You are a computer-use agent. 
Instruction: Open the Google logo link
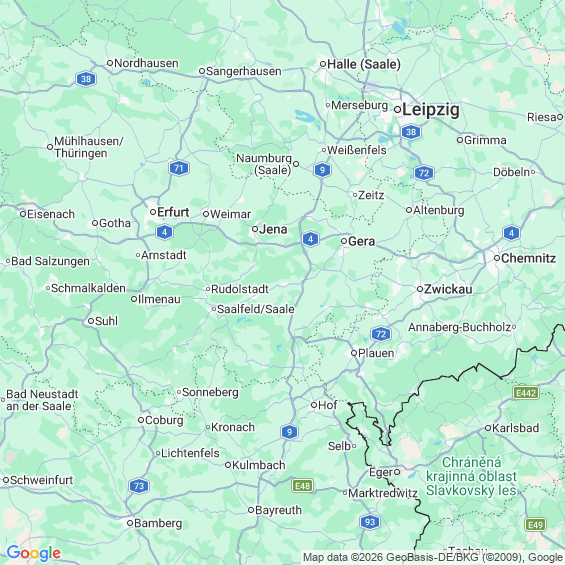coord(34,553)
